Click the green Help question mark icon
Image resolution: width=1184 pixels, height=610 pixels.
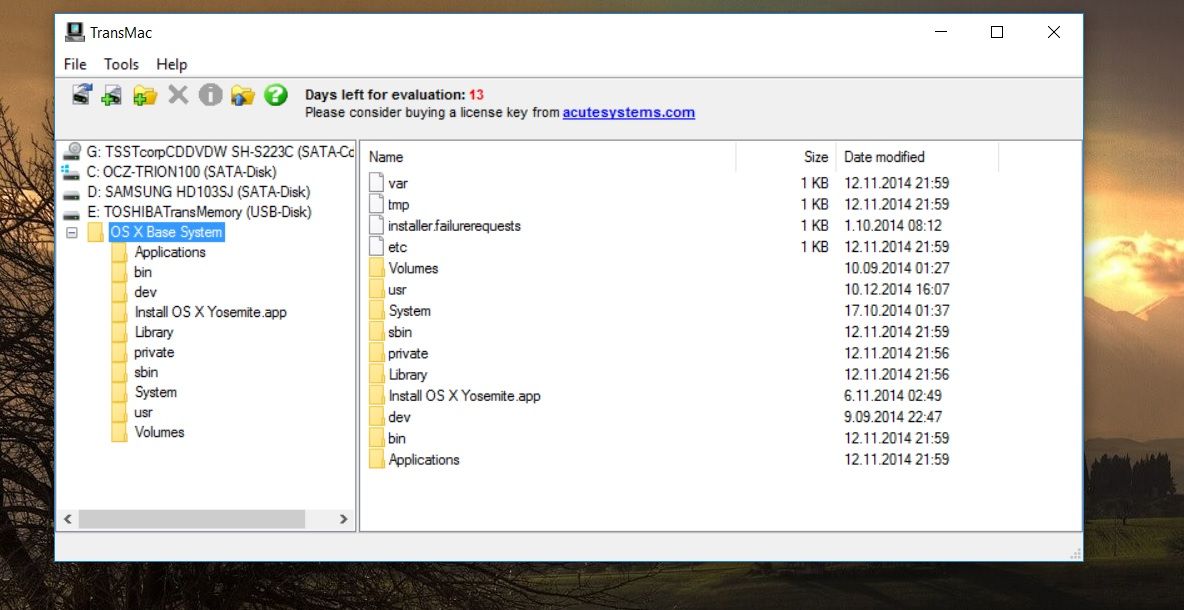[x=276, y=94]
